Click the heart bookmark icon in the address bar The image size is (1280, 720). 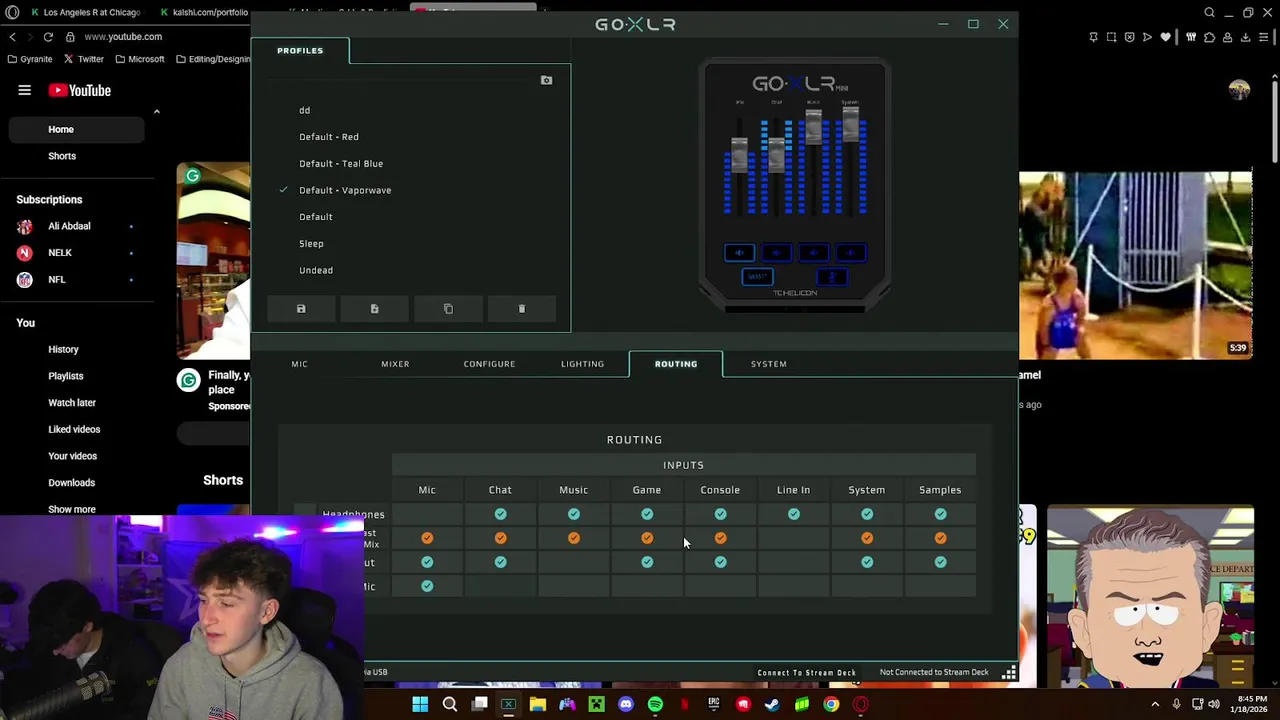tap(1166, 37)
